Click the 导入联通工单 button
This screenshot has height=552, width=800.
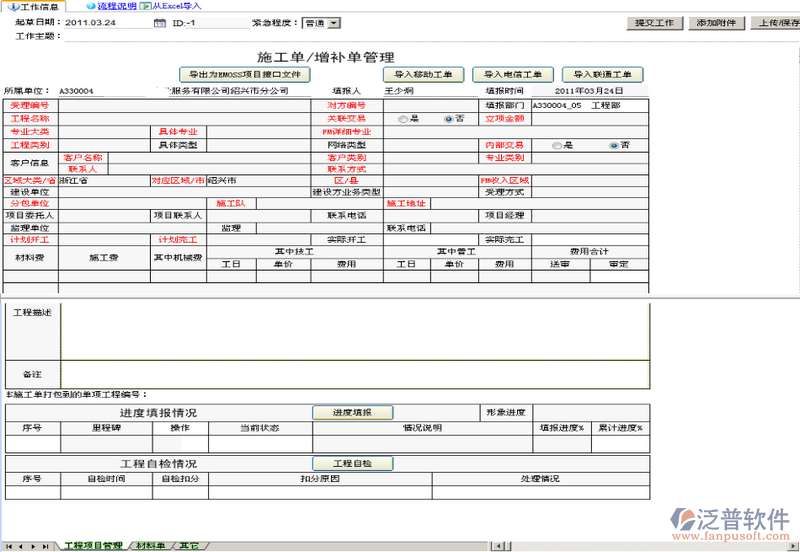(603, 74)
